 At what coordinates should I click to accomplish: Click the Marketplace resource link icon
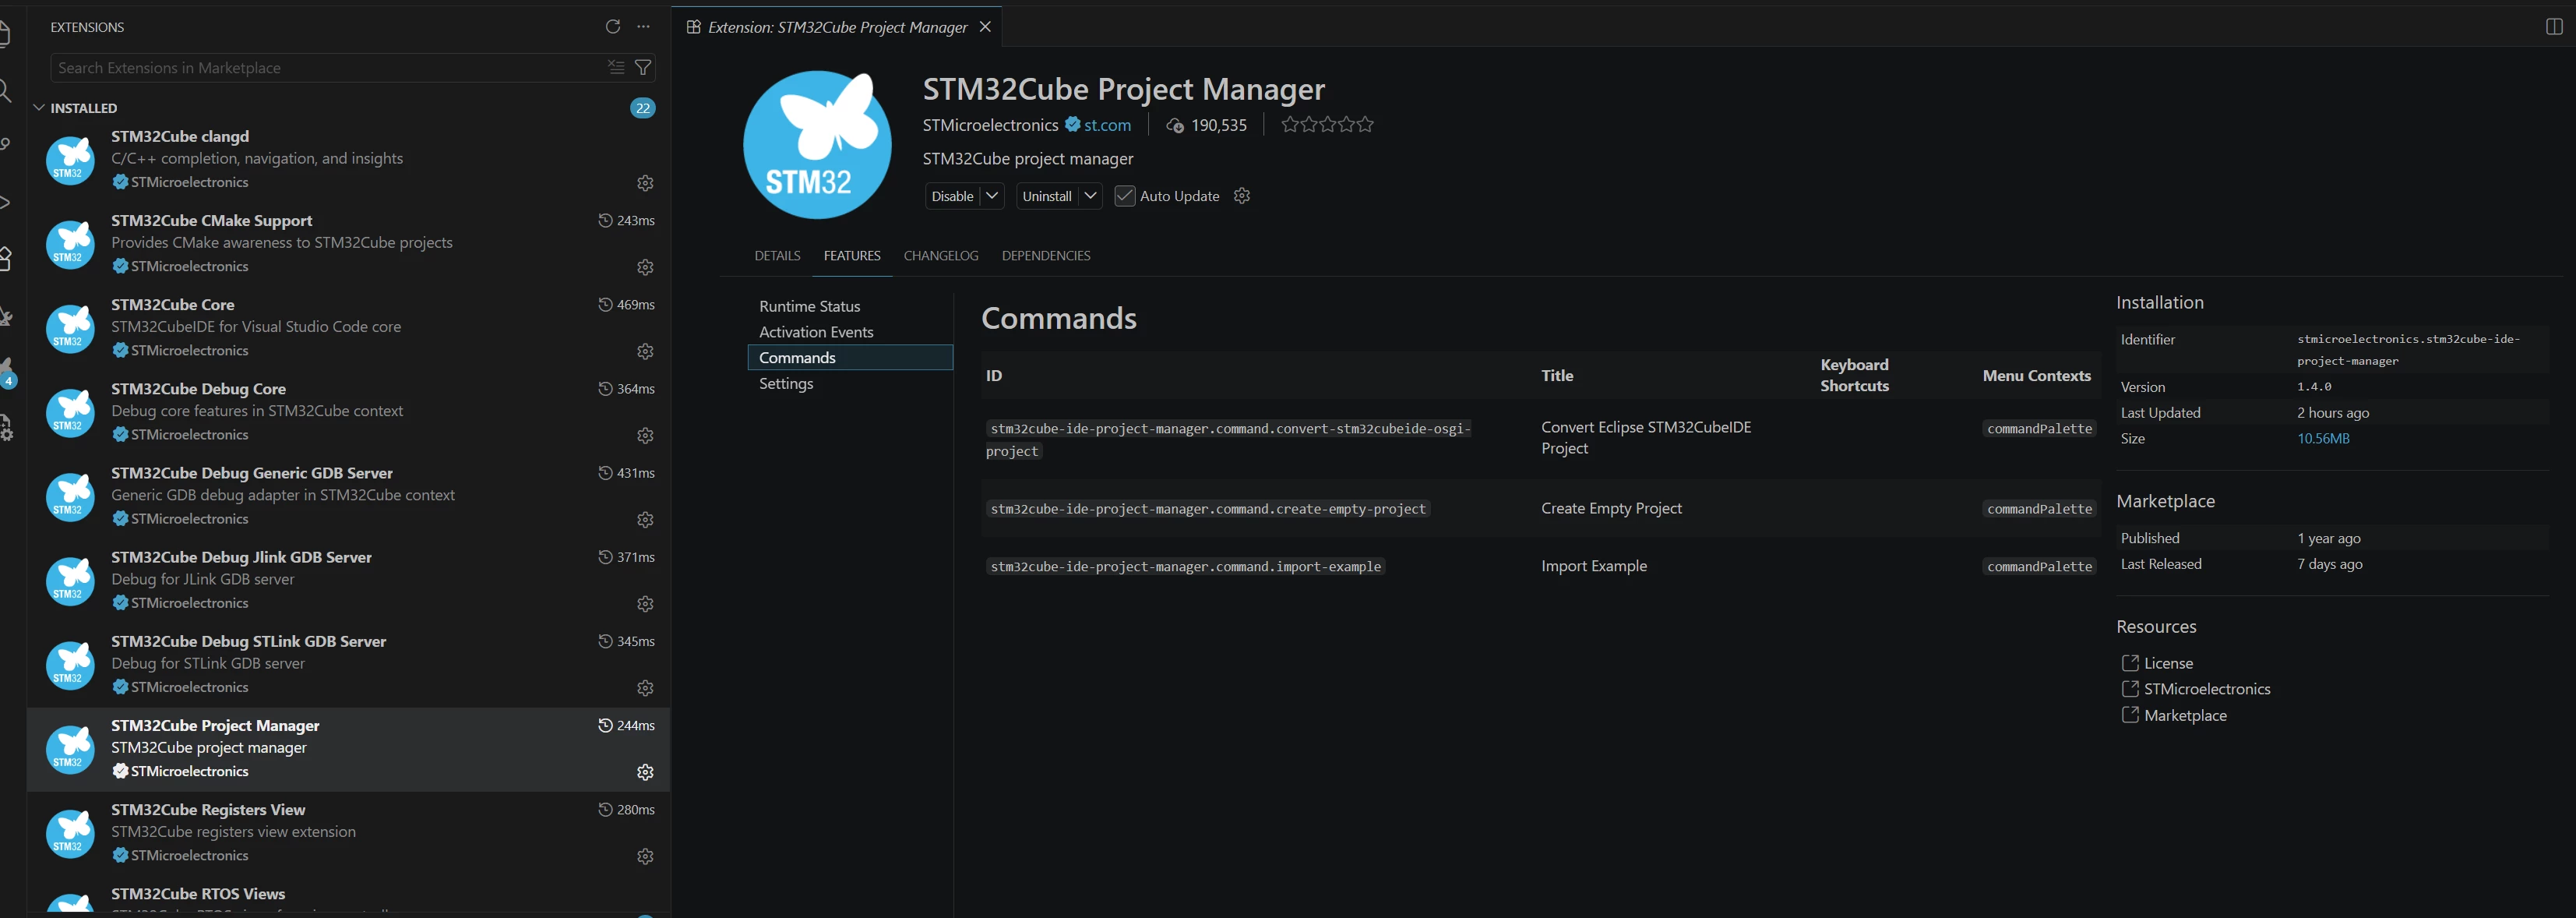pyautogui.click(x=2130, y=715)
